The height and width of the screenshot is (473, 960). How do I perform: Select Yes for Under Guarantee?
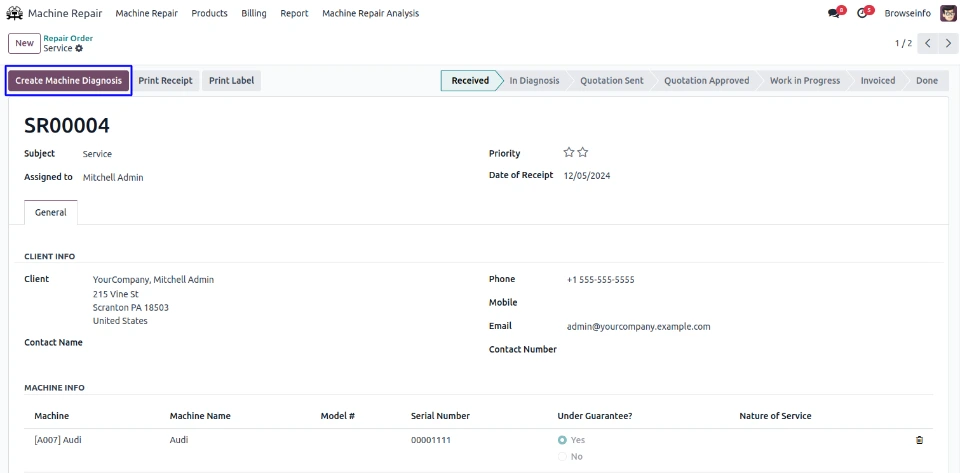(x=563, y=440)
